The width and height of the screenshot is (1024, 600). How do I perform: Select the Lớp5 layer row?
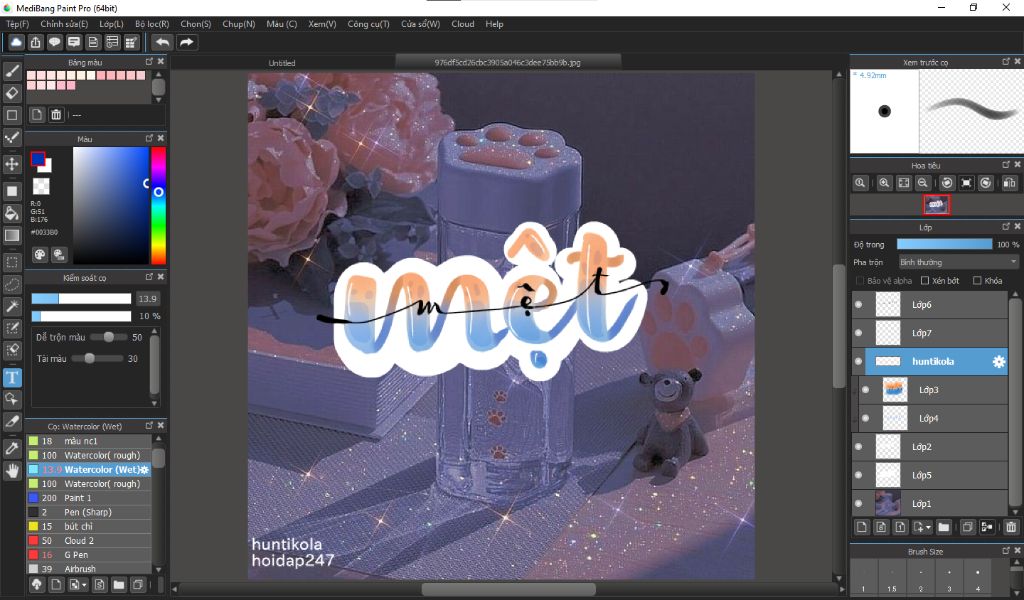pyautogui.click(x=930, y=475)
